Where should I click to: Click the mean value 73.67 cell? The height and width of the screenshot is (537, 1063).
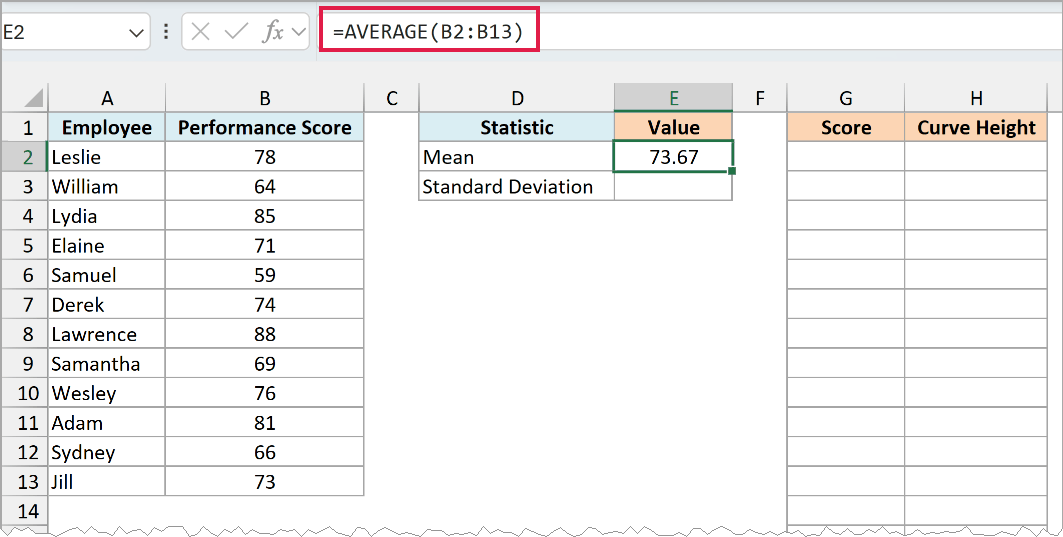673,157
